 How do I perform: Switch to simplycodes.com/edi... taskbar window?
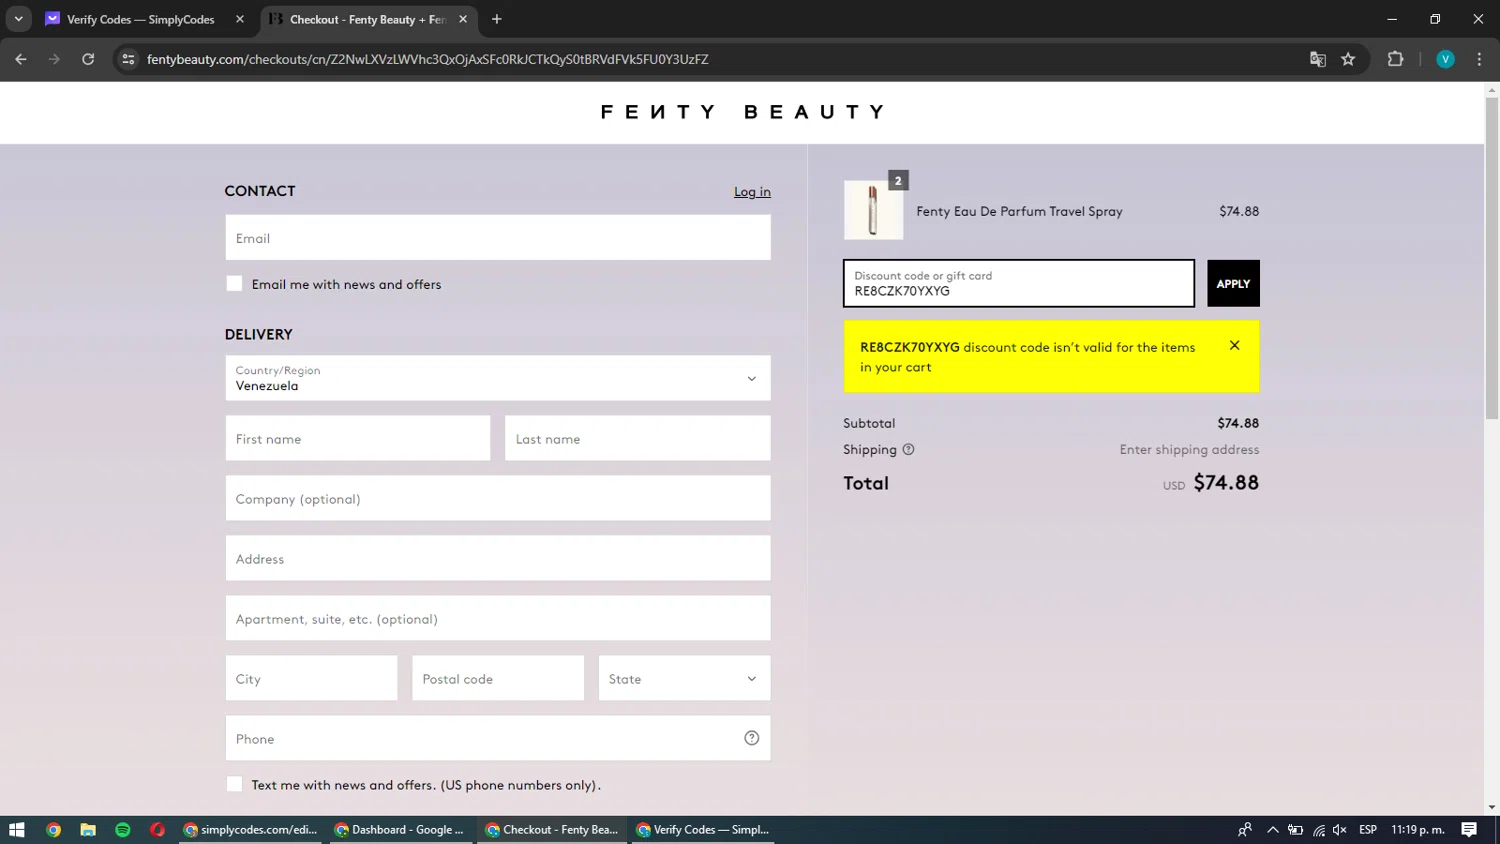pyautogui.click(x=250, y=830)
